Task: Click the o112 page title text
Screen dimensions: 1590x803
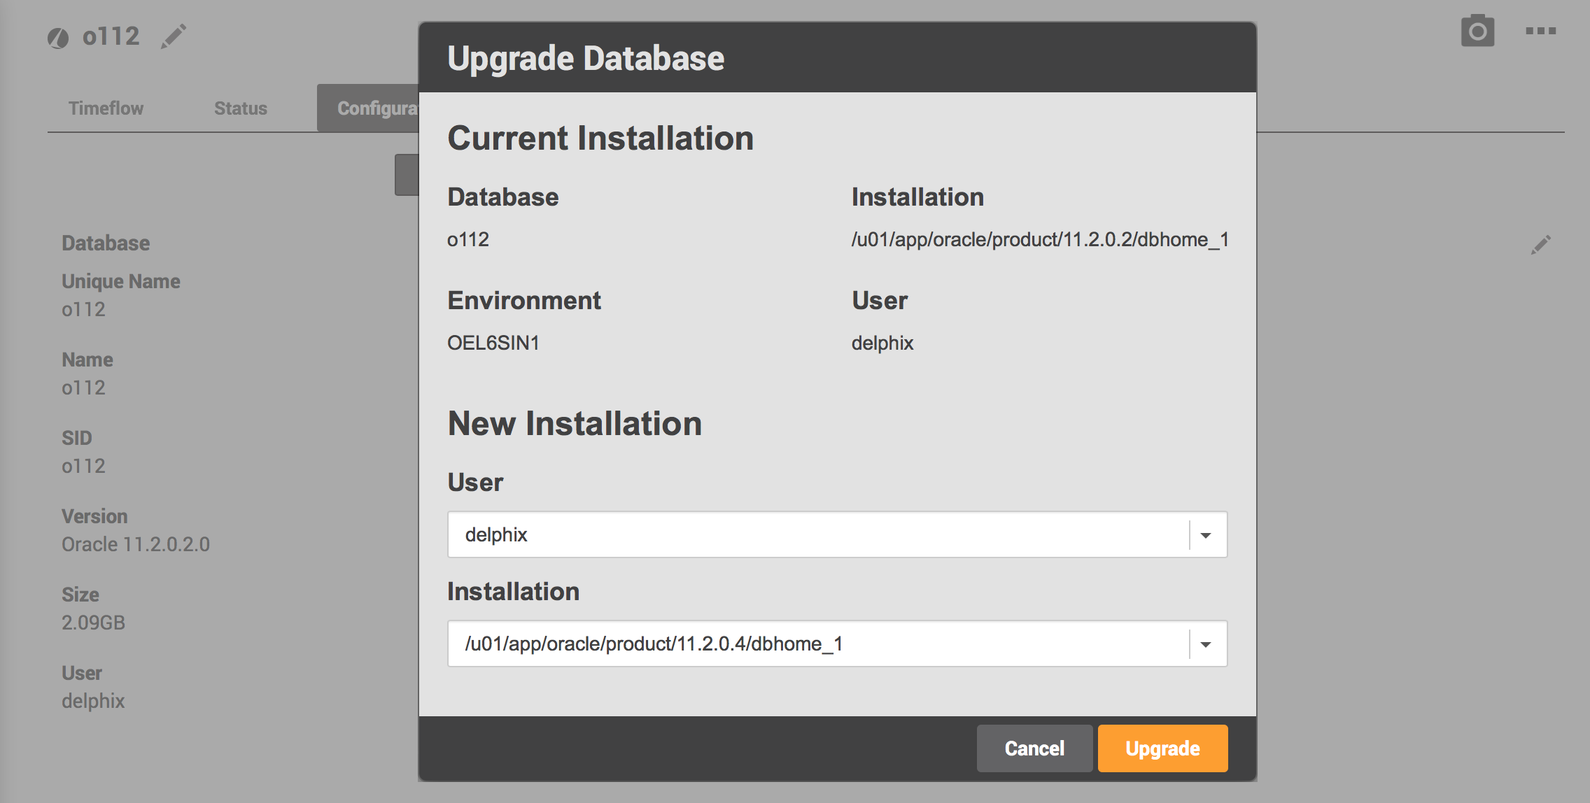Action: point(111,37)
